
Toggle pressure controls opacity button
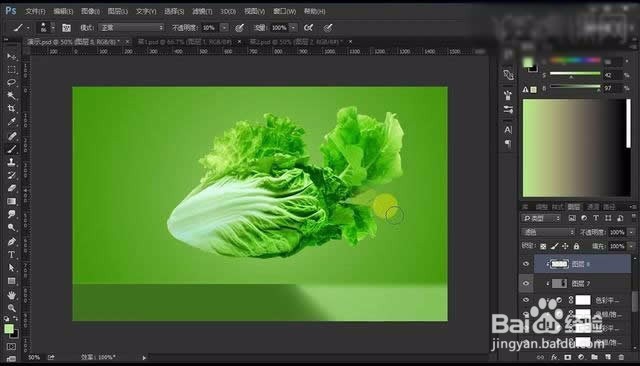click(240, 28)
